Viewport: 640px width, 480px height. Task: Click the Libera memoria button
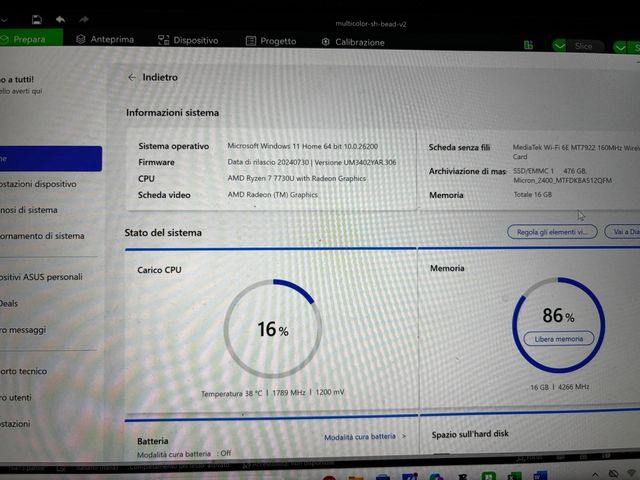(x=558, y=339)
